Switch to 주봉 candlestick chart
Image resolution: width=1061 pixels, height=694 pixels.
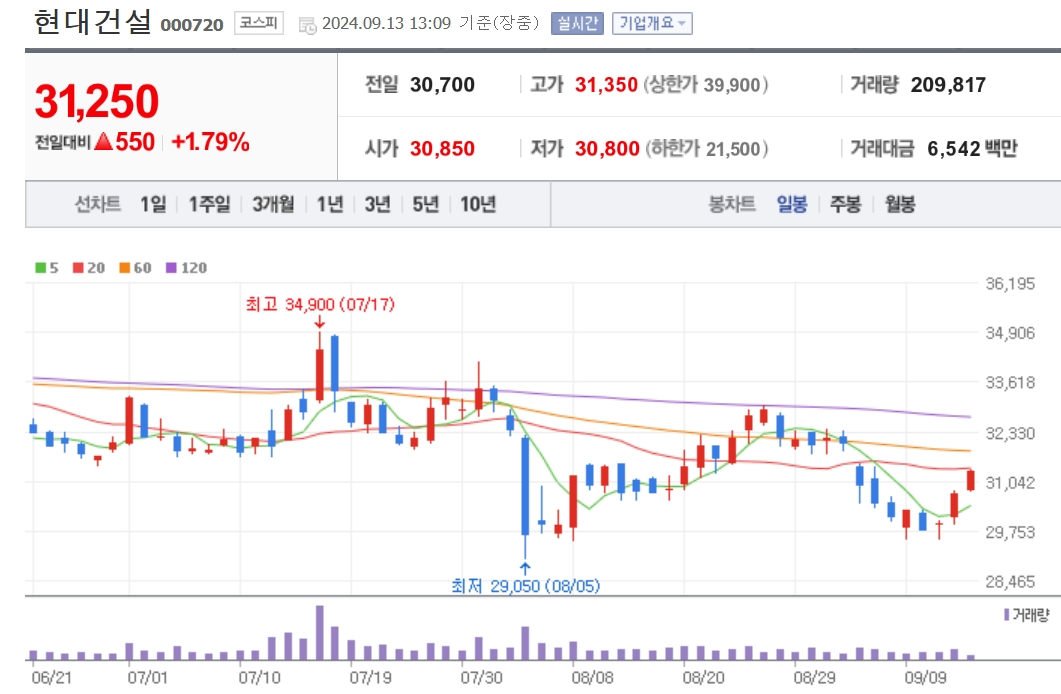tap(846, 204)
